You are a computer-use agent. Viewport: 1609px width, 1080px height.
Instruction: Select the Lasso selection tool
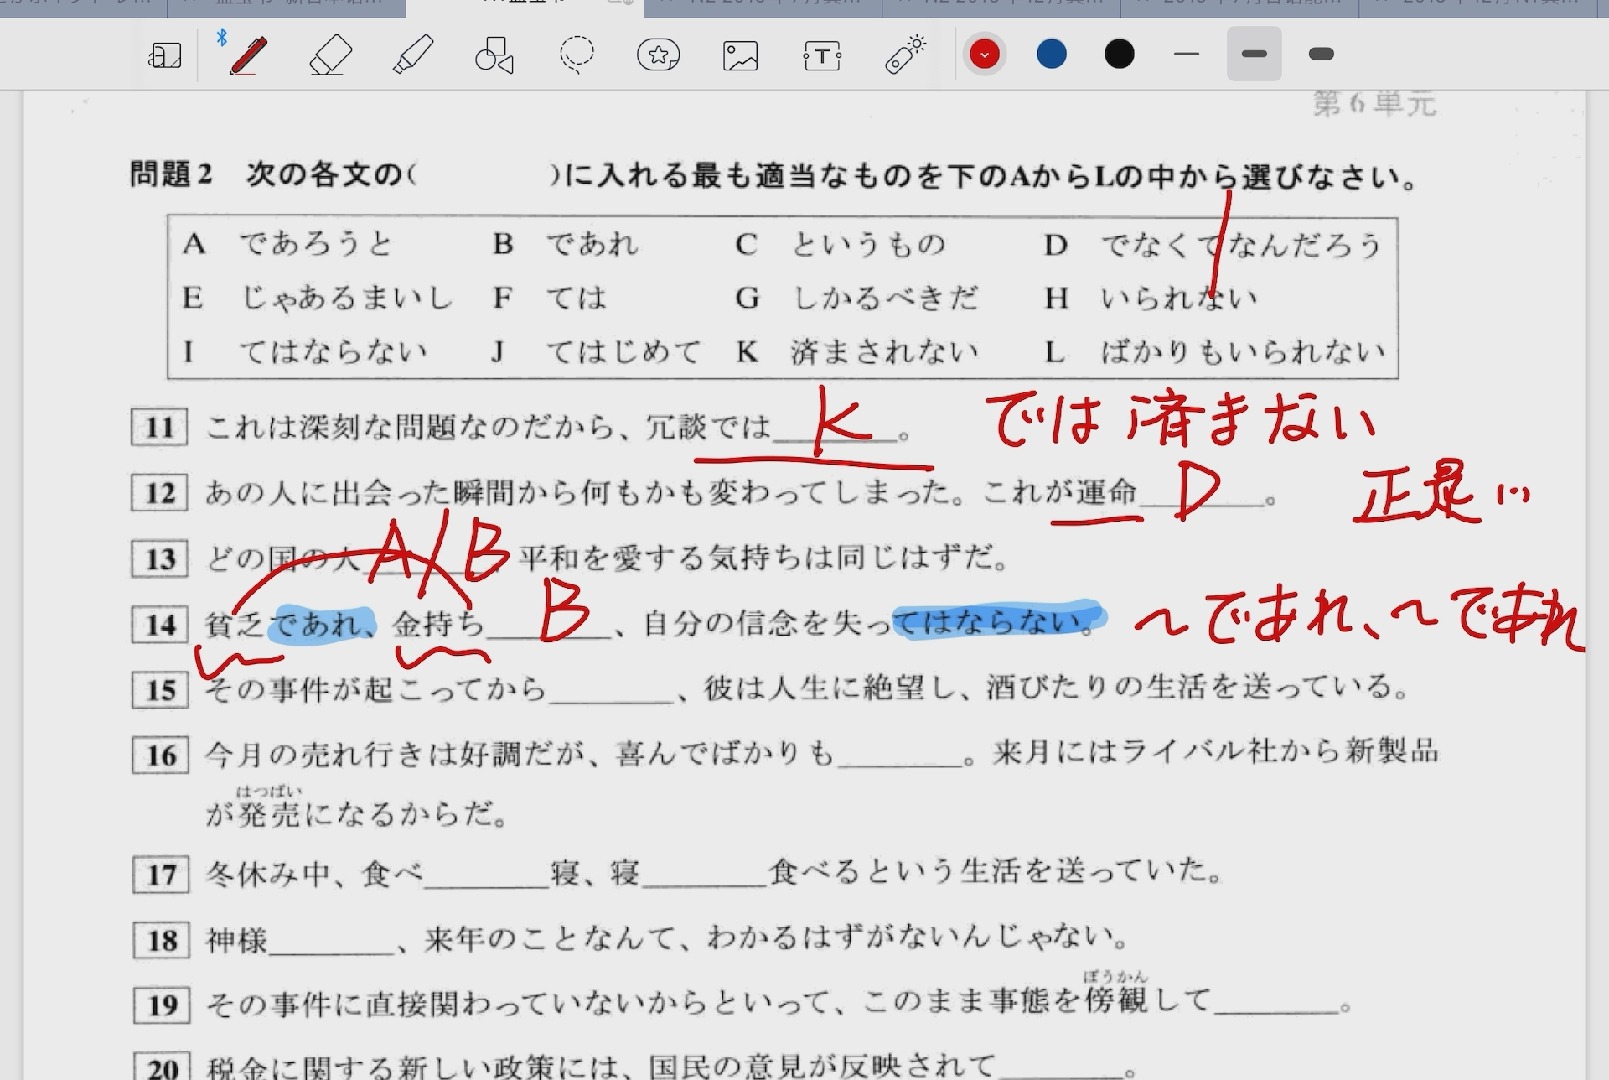click(x=577, y=55)
